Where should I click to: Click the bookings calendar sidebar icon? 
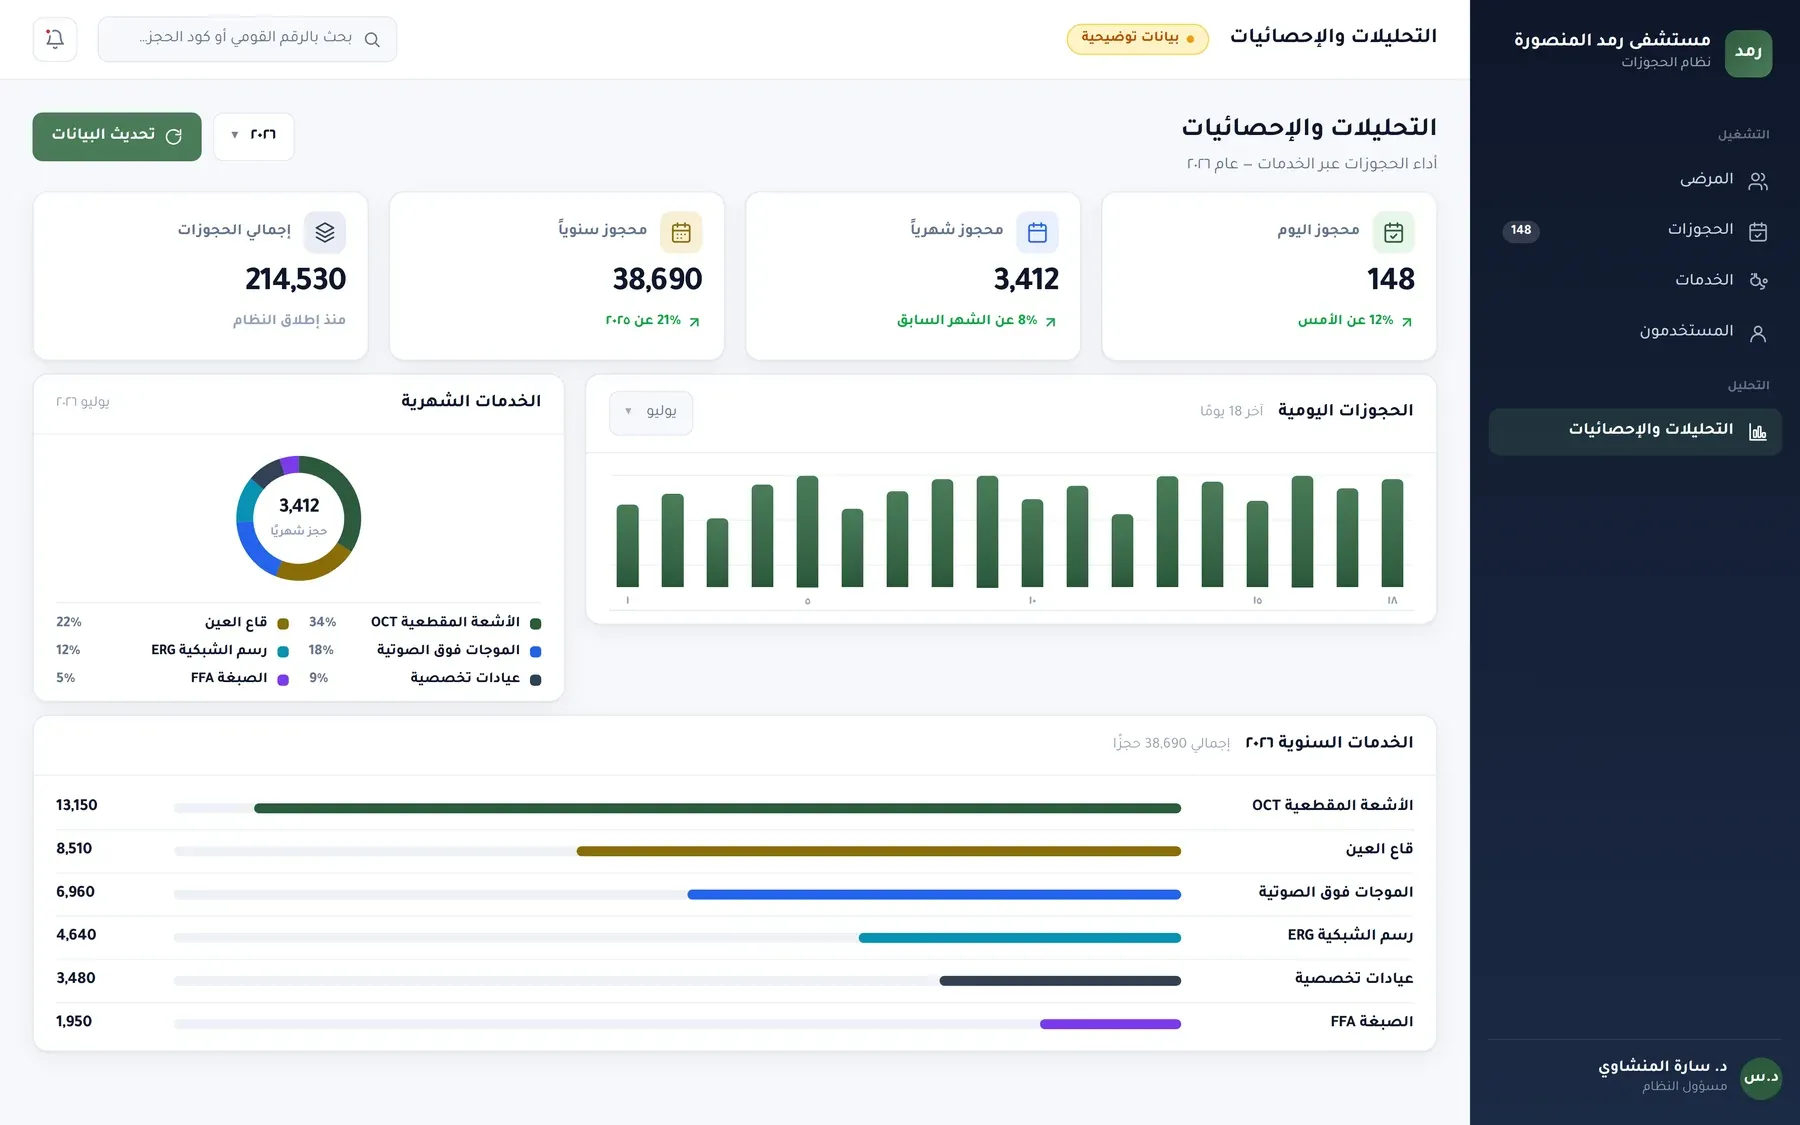(1758, 231)
